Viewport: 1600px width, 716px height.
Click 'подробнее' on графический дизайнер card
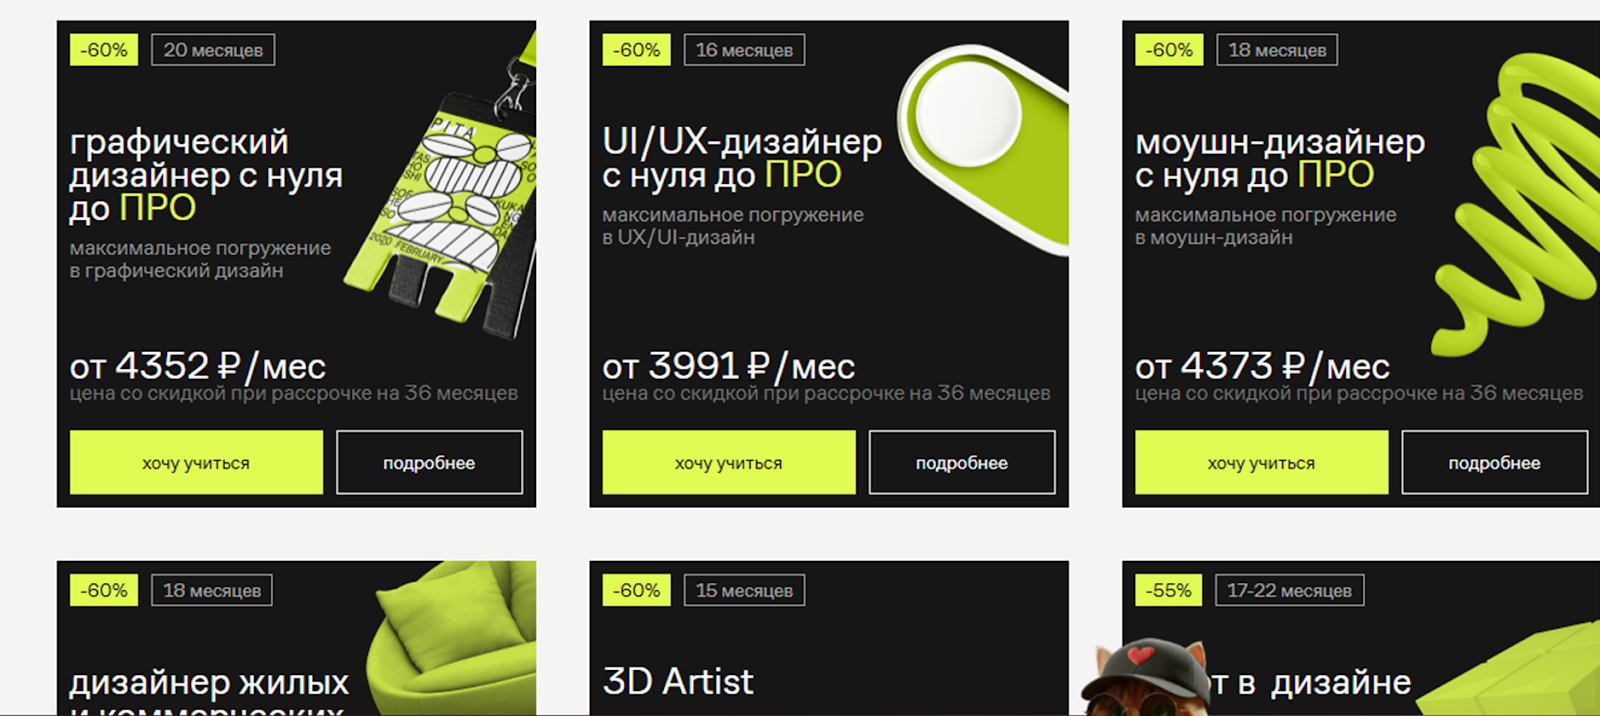click(x=429, y=462)
